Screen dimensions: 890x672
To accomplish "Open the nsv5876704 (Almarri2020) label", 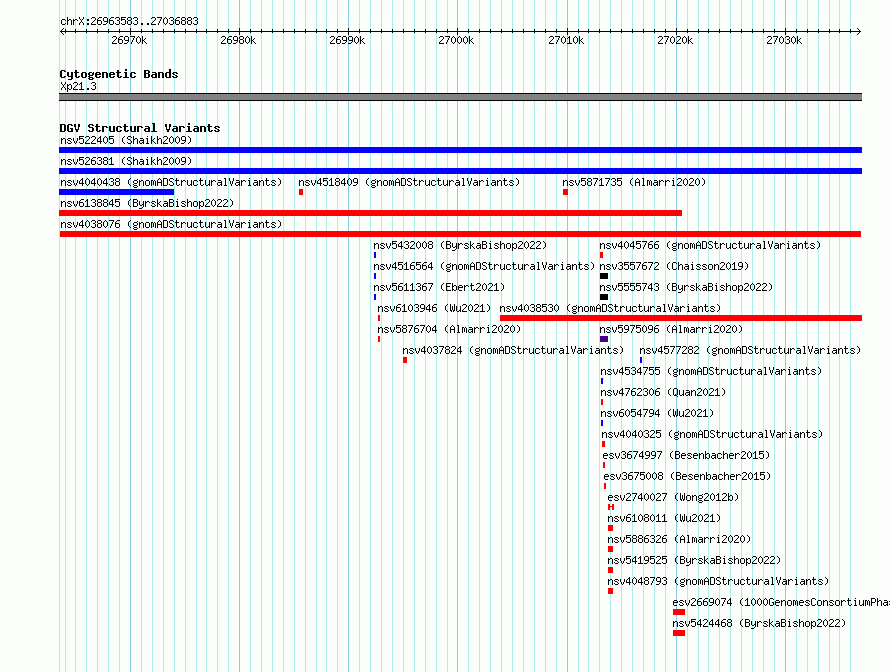I will click(x=449, y=329).
